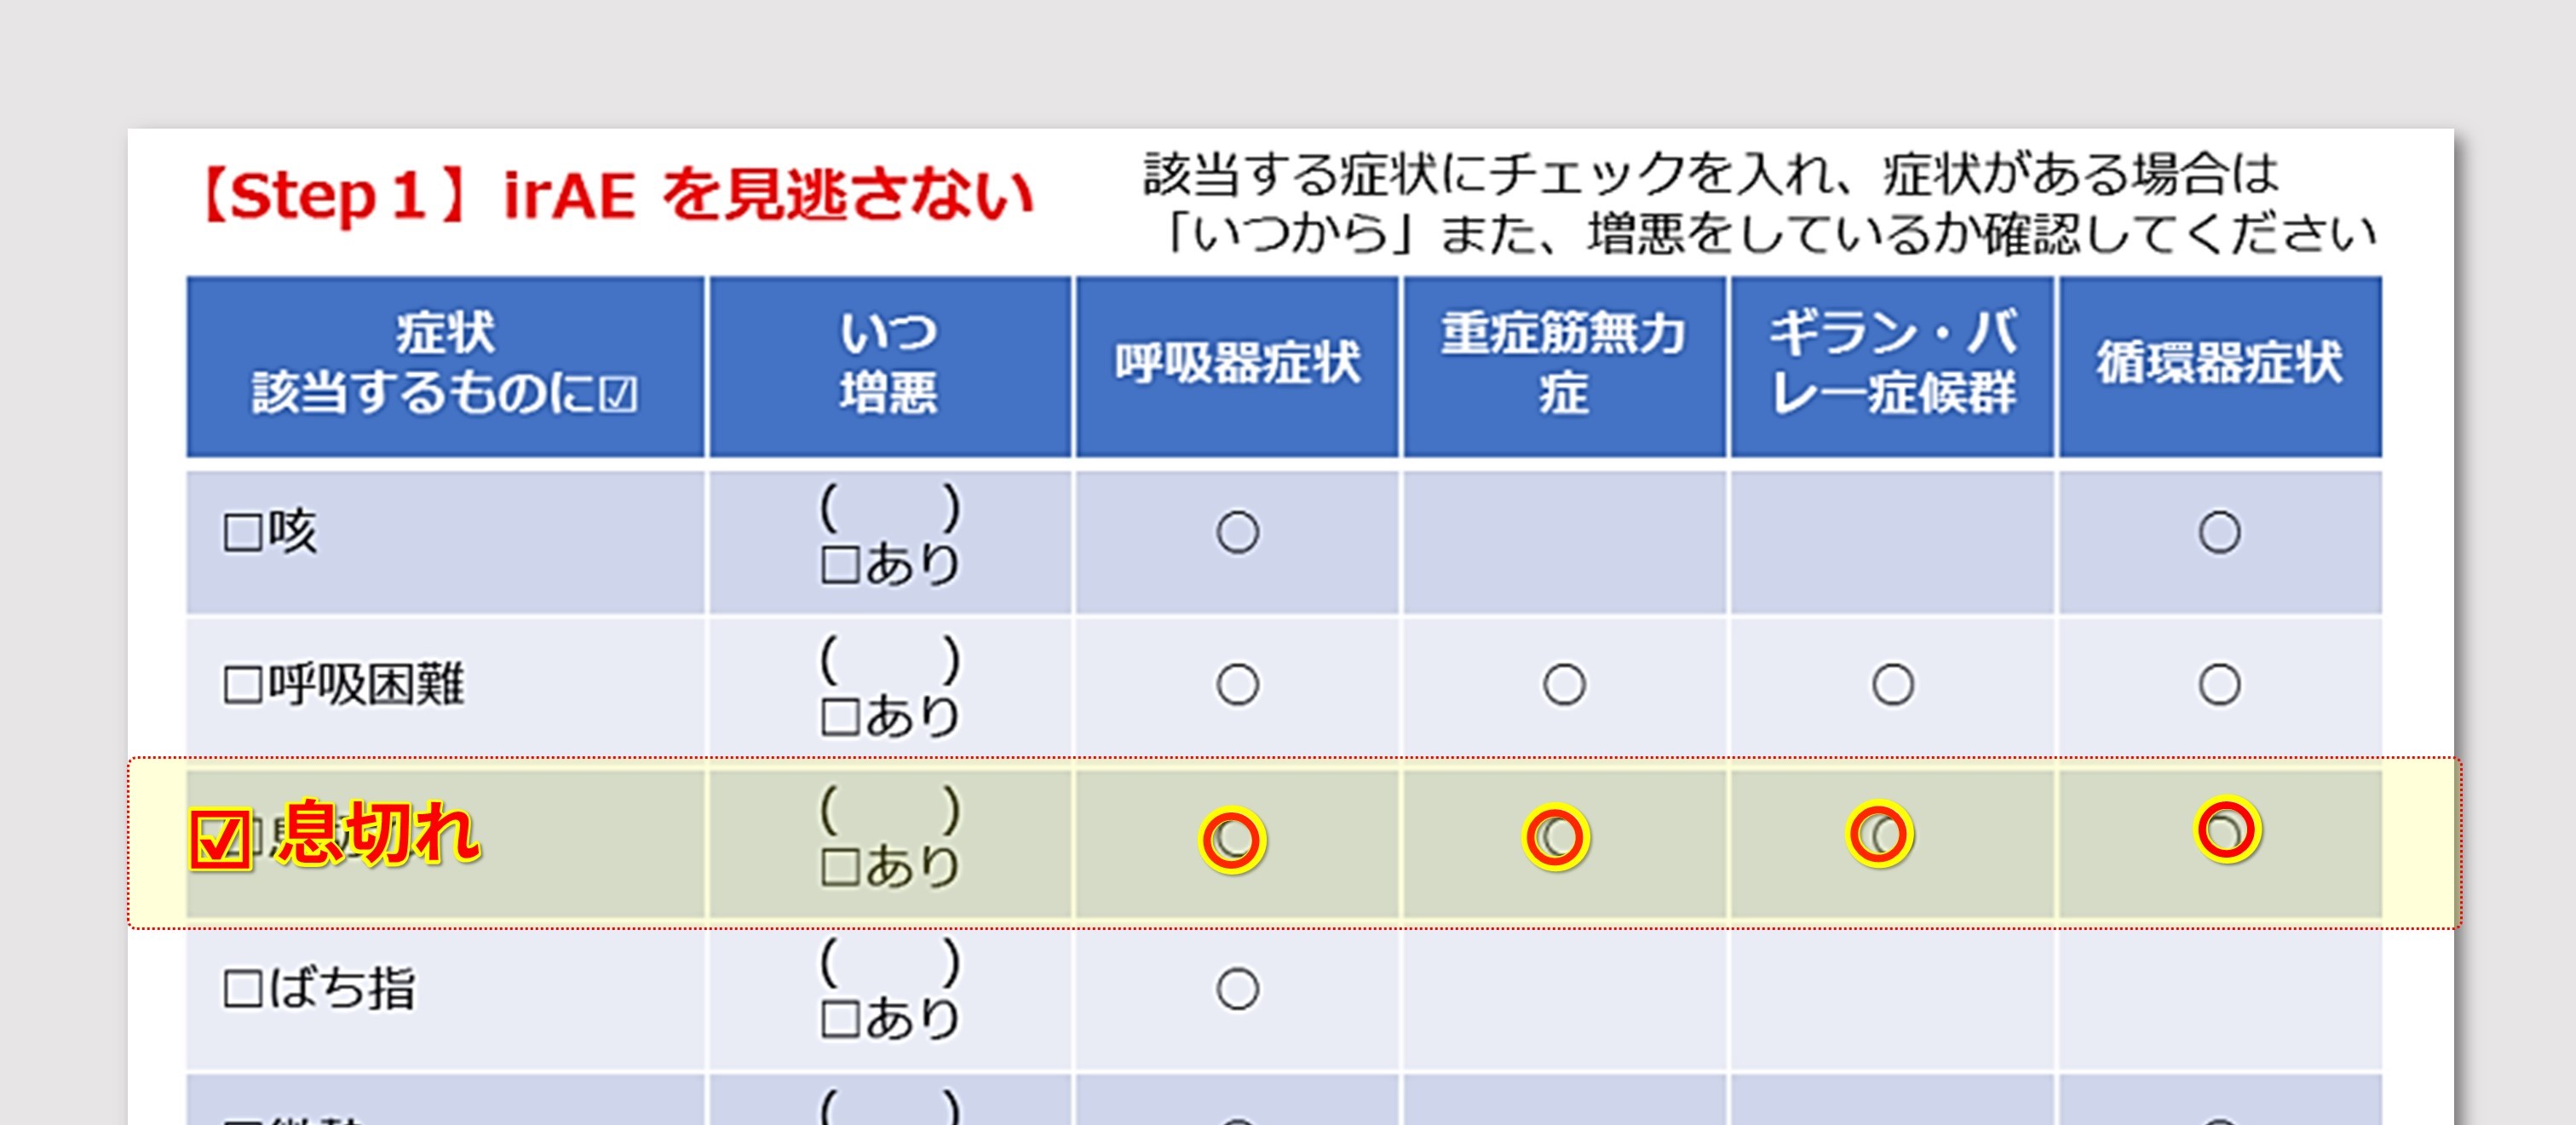Tick あり checkbox in ばち指 row
Image resolution: width=2576 pixels, height=1125 pixels.
(839, 1020)
